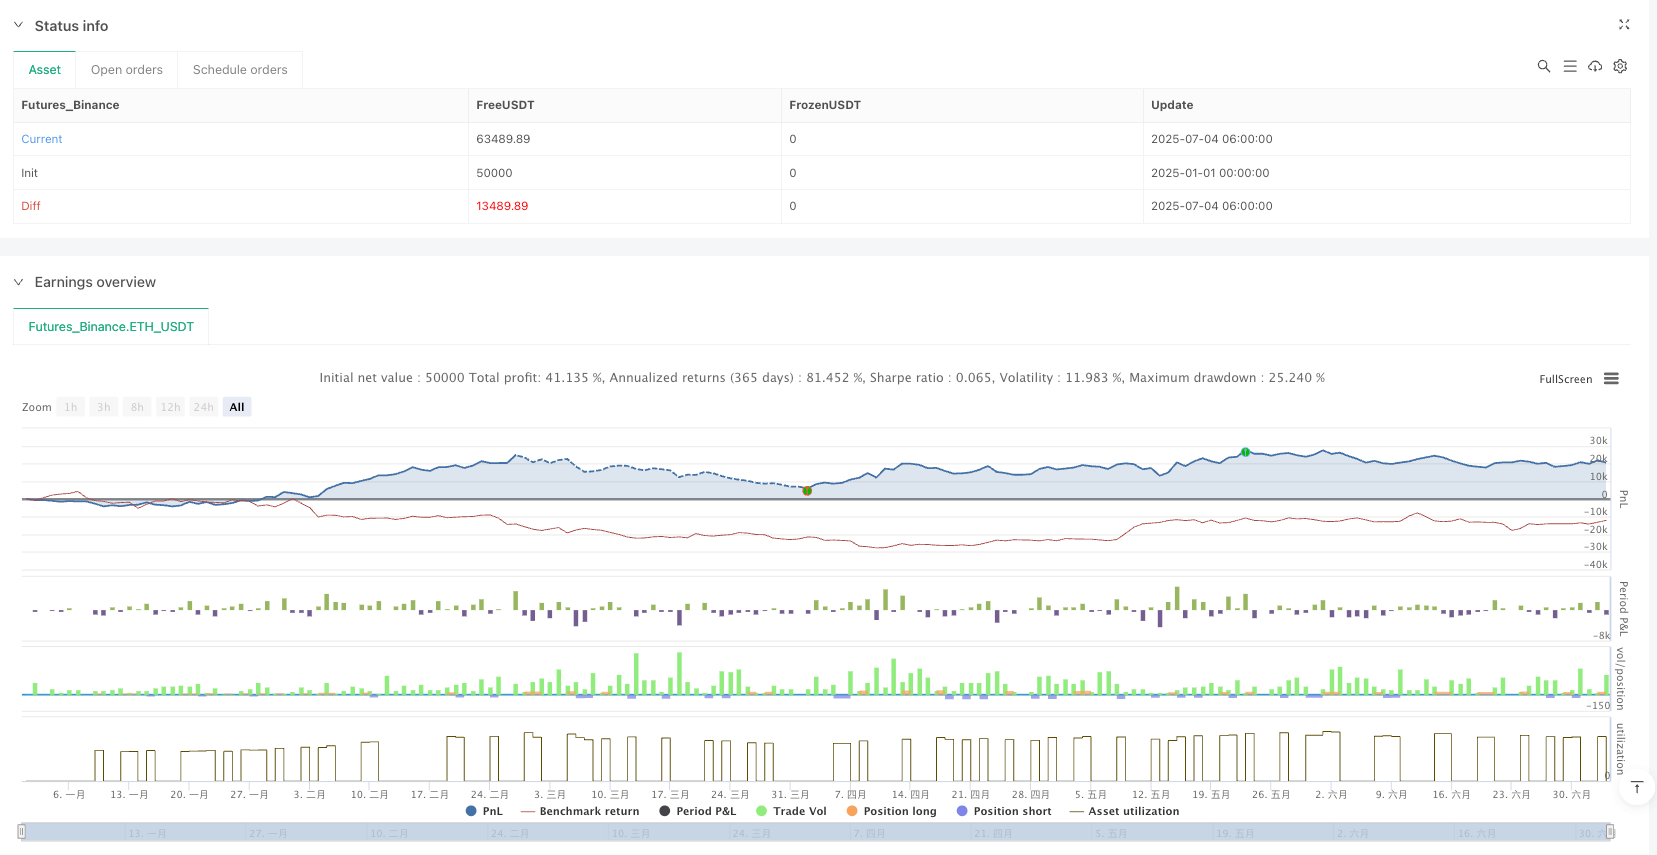Collapse the Earnings overview section
1657x855 pixels.
tap(18, 282)
